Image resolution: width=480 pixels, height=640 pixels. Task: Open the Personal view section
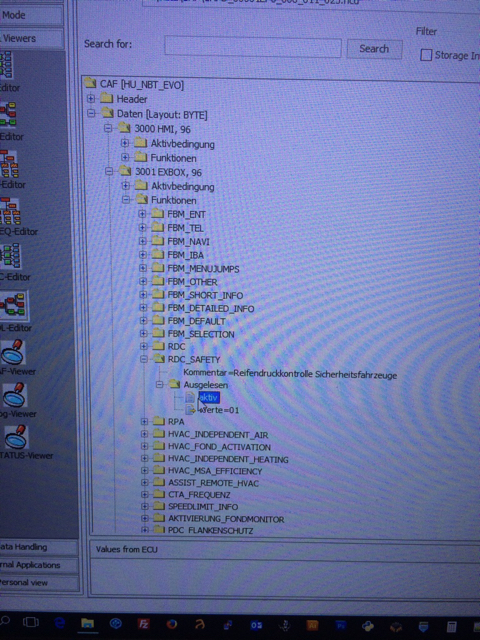click(x=39, y=583)
